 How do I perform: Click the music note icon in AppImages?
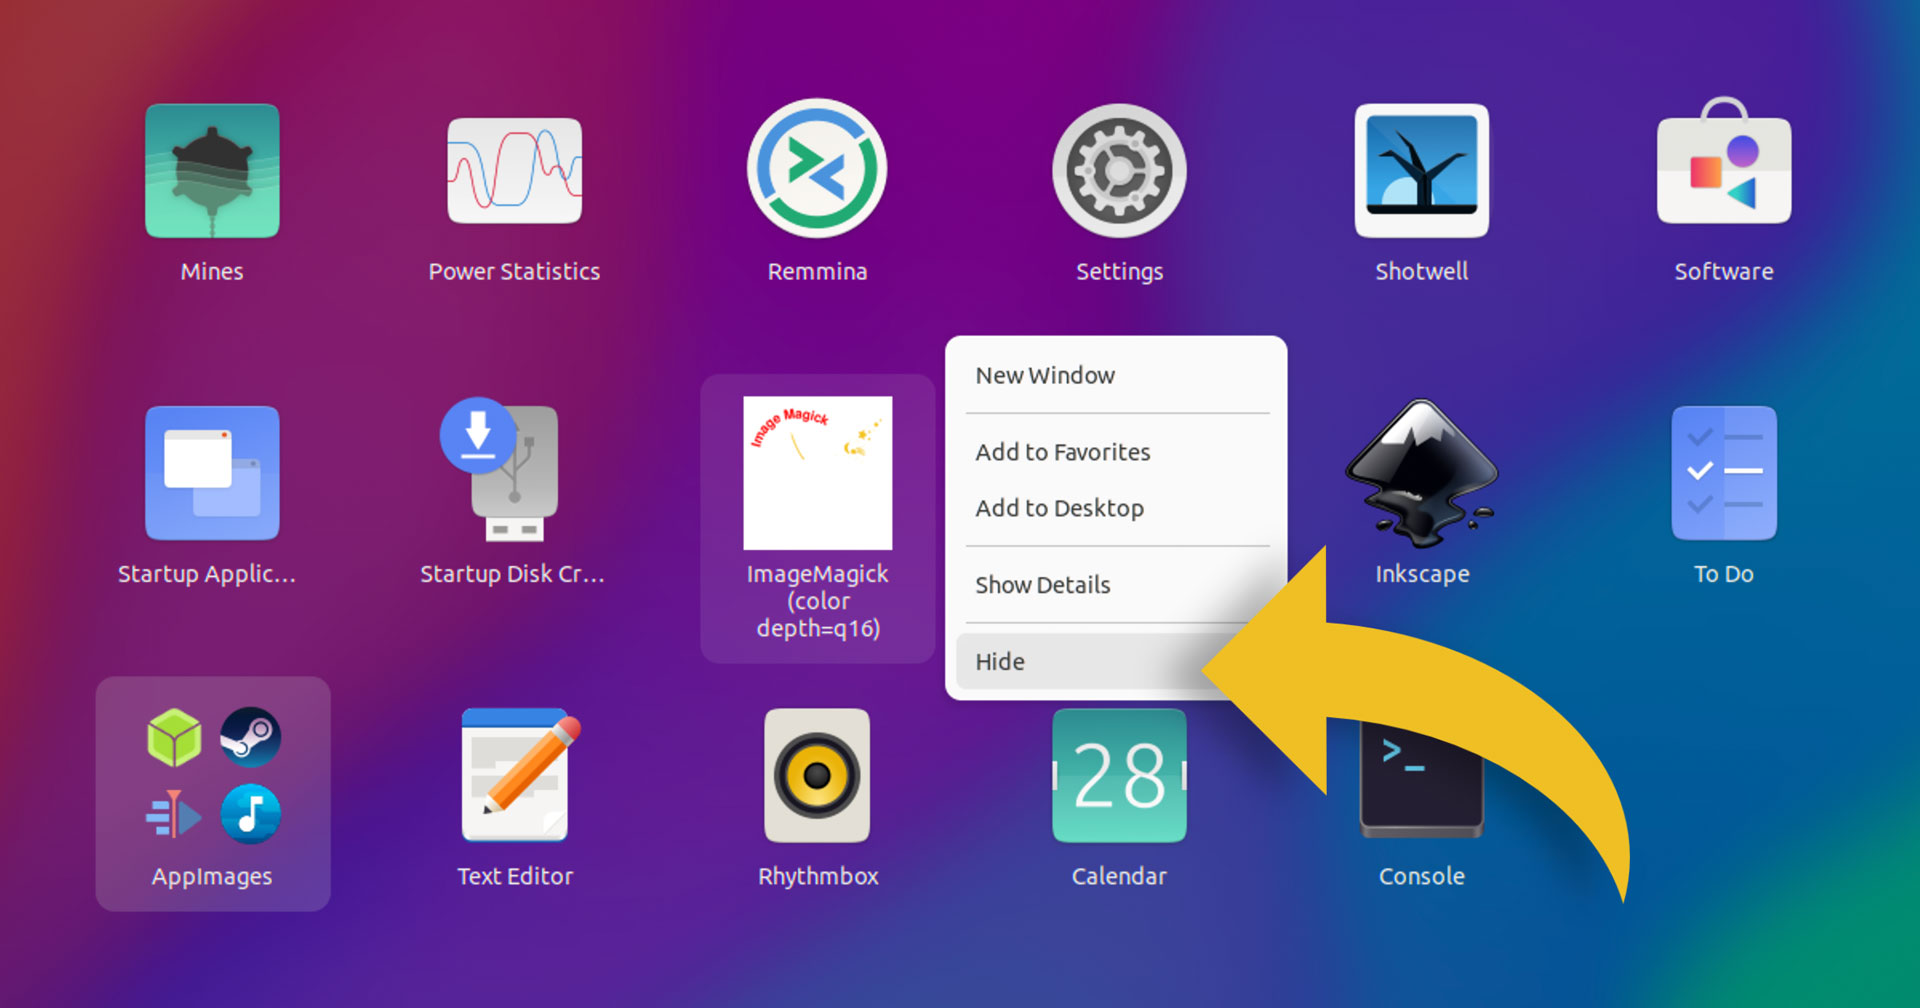pyautogui.click(x=250, y=814)
